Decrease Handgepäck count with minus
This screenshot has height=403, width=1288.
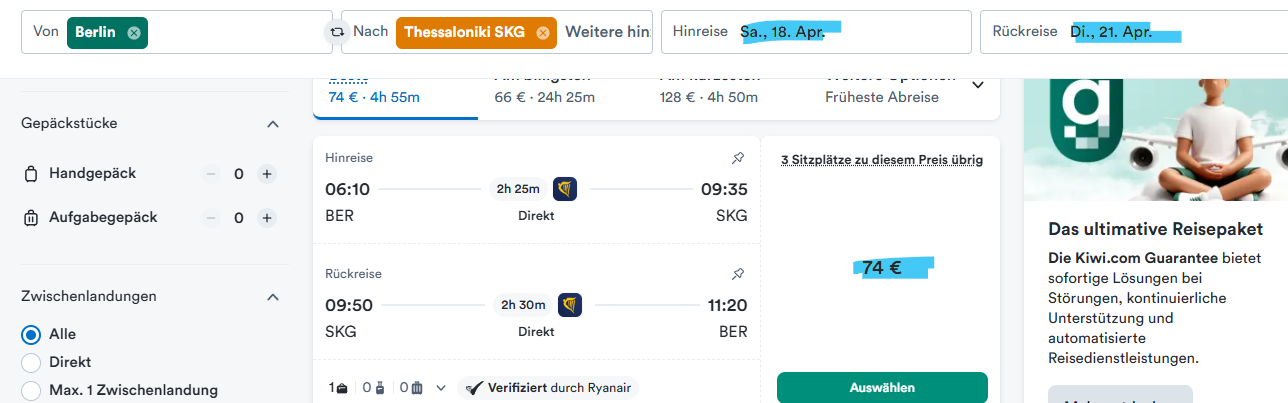tap(211, 174)
